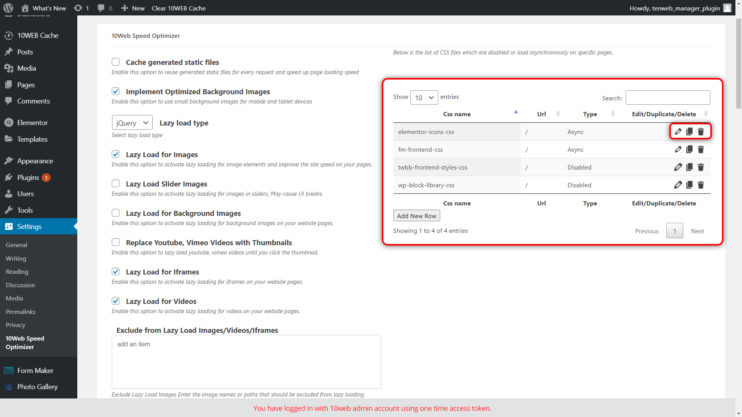
Task: Go to Privacy settings submenu
Action: pyautogui.click(x=15, y=325)
